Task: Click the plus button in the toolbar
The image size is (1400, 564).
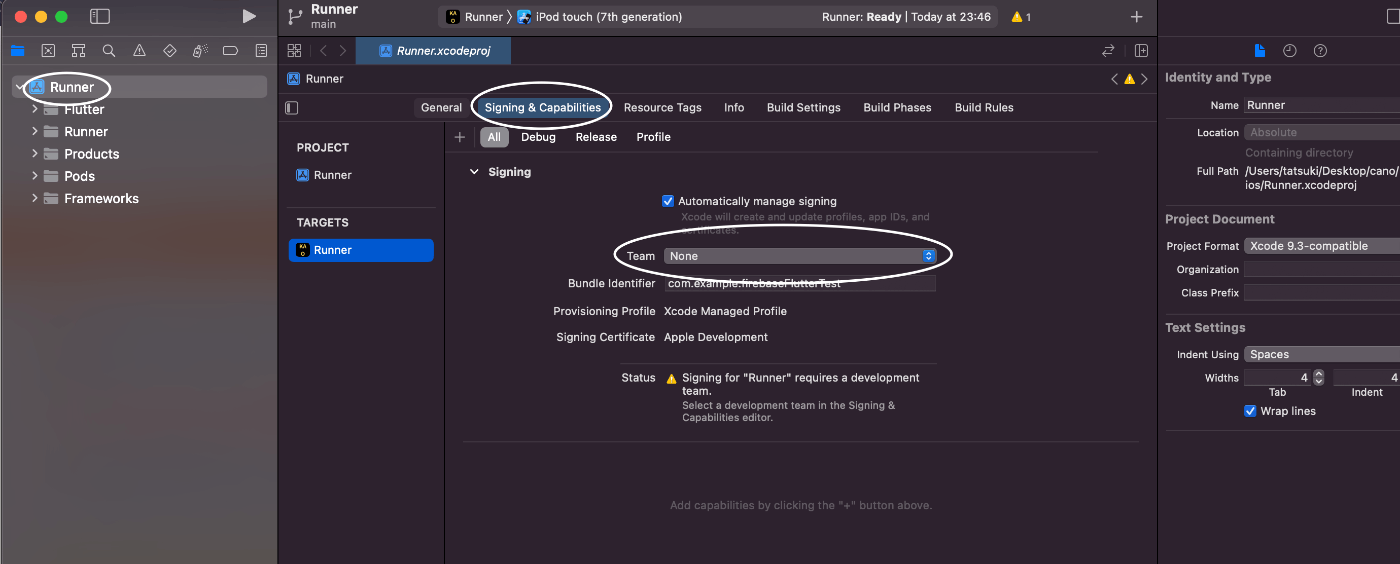Action: pos(1136,17)
